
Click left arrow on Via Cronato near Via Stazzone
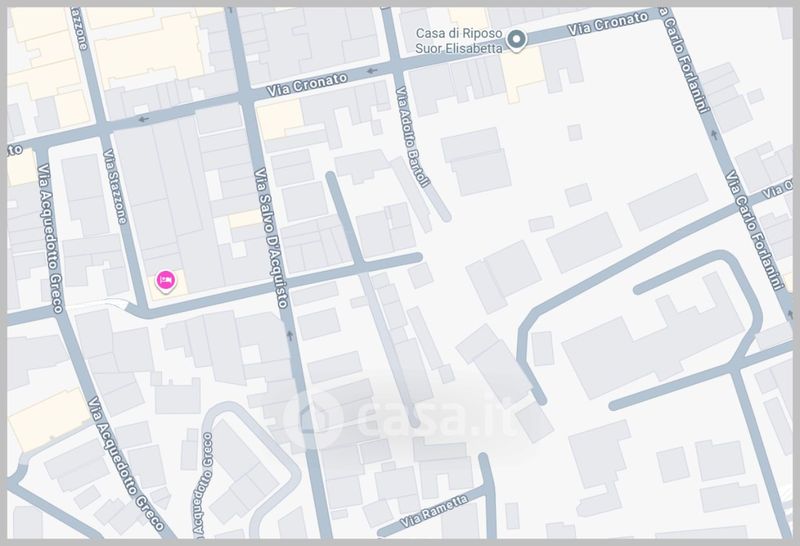coord(143,119)
